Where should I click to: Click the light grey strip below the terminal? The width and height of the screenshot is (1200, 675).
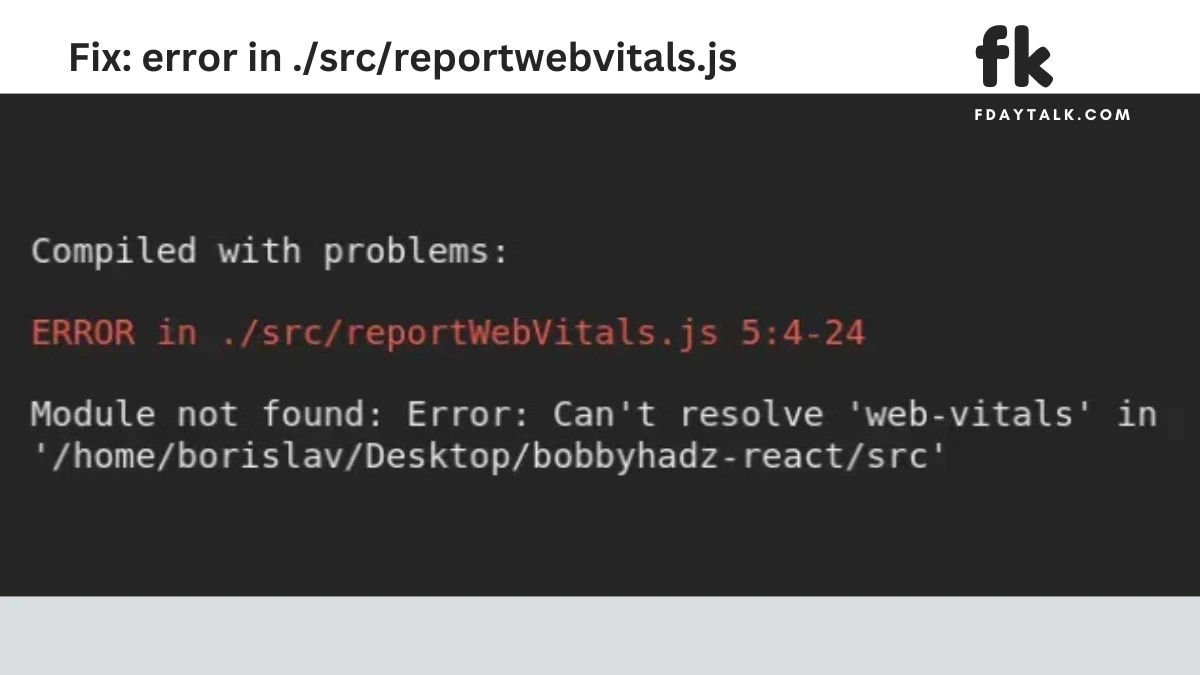pos(600,636)
